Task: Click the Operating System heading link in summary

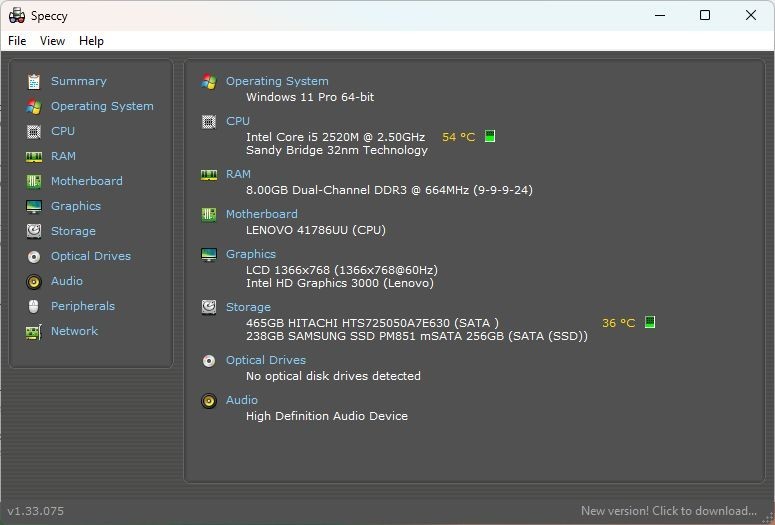Action: (x=277, y=81)
